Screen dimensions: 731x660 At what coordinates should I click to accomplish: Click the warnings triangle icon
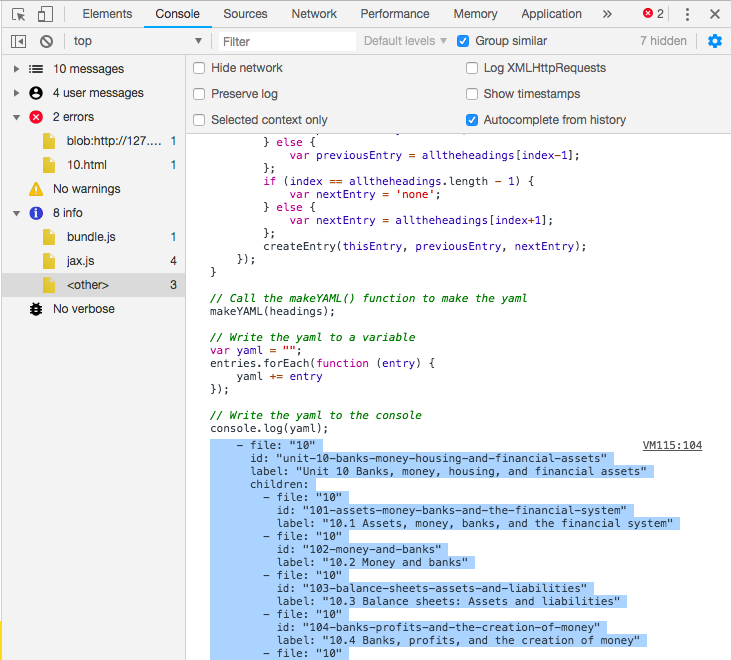[36, 189]
